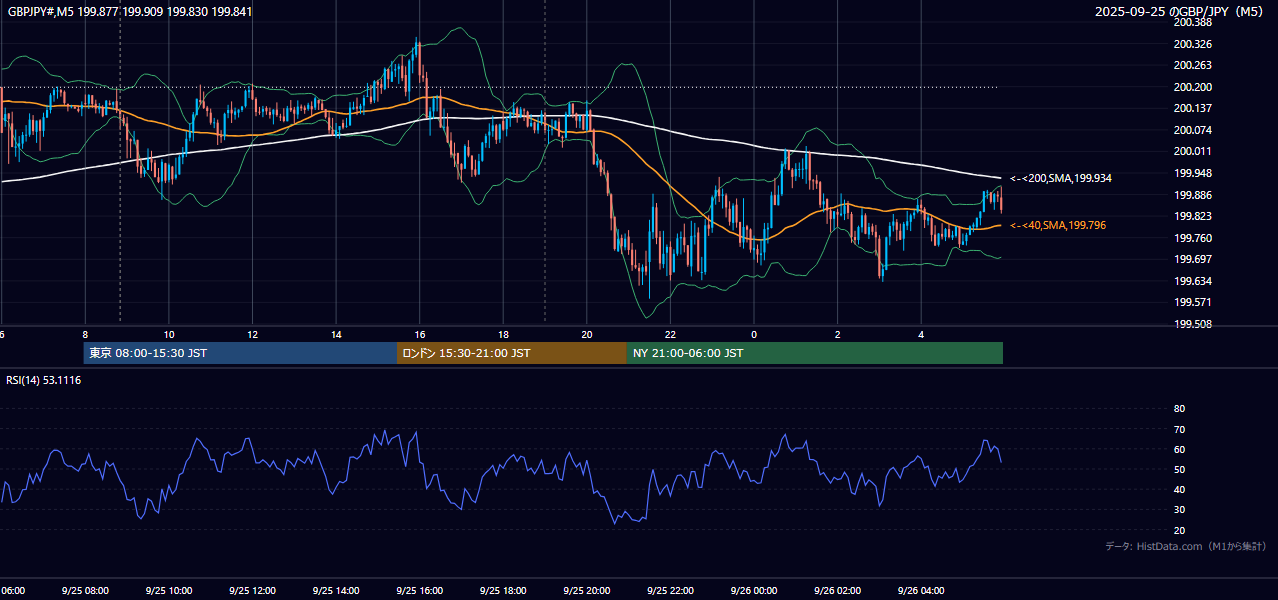Image resolution: width=1278 pixels, height=600 pixels.
Task: Click price axis value 200.388
Action: point(1192,23)
